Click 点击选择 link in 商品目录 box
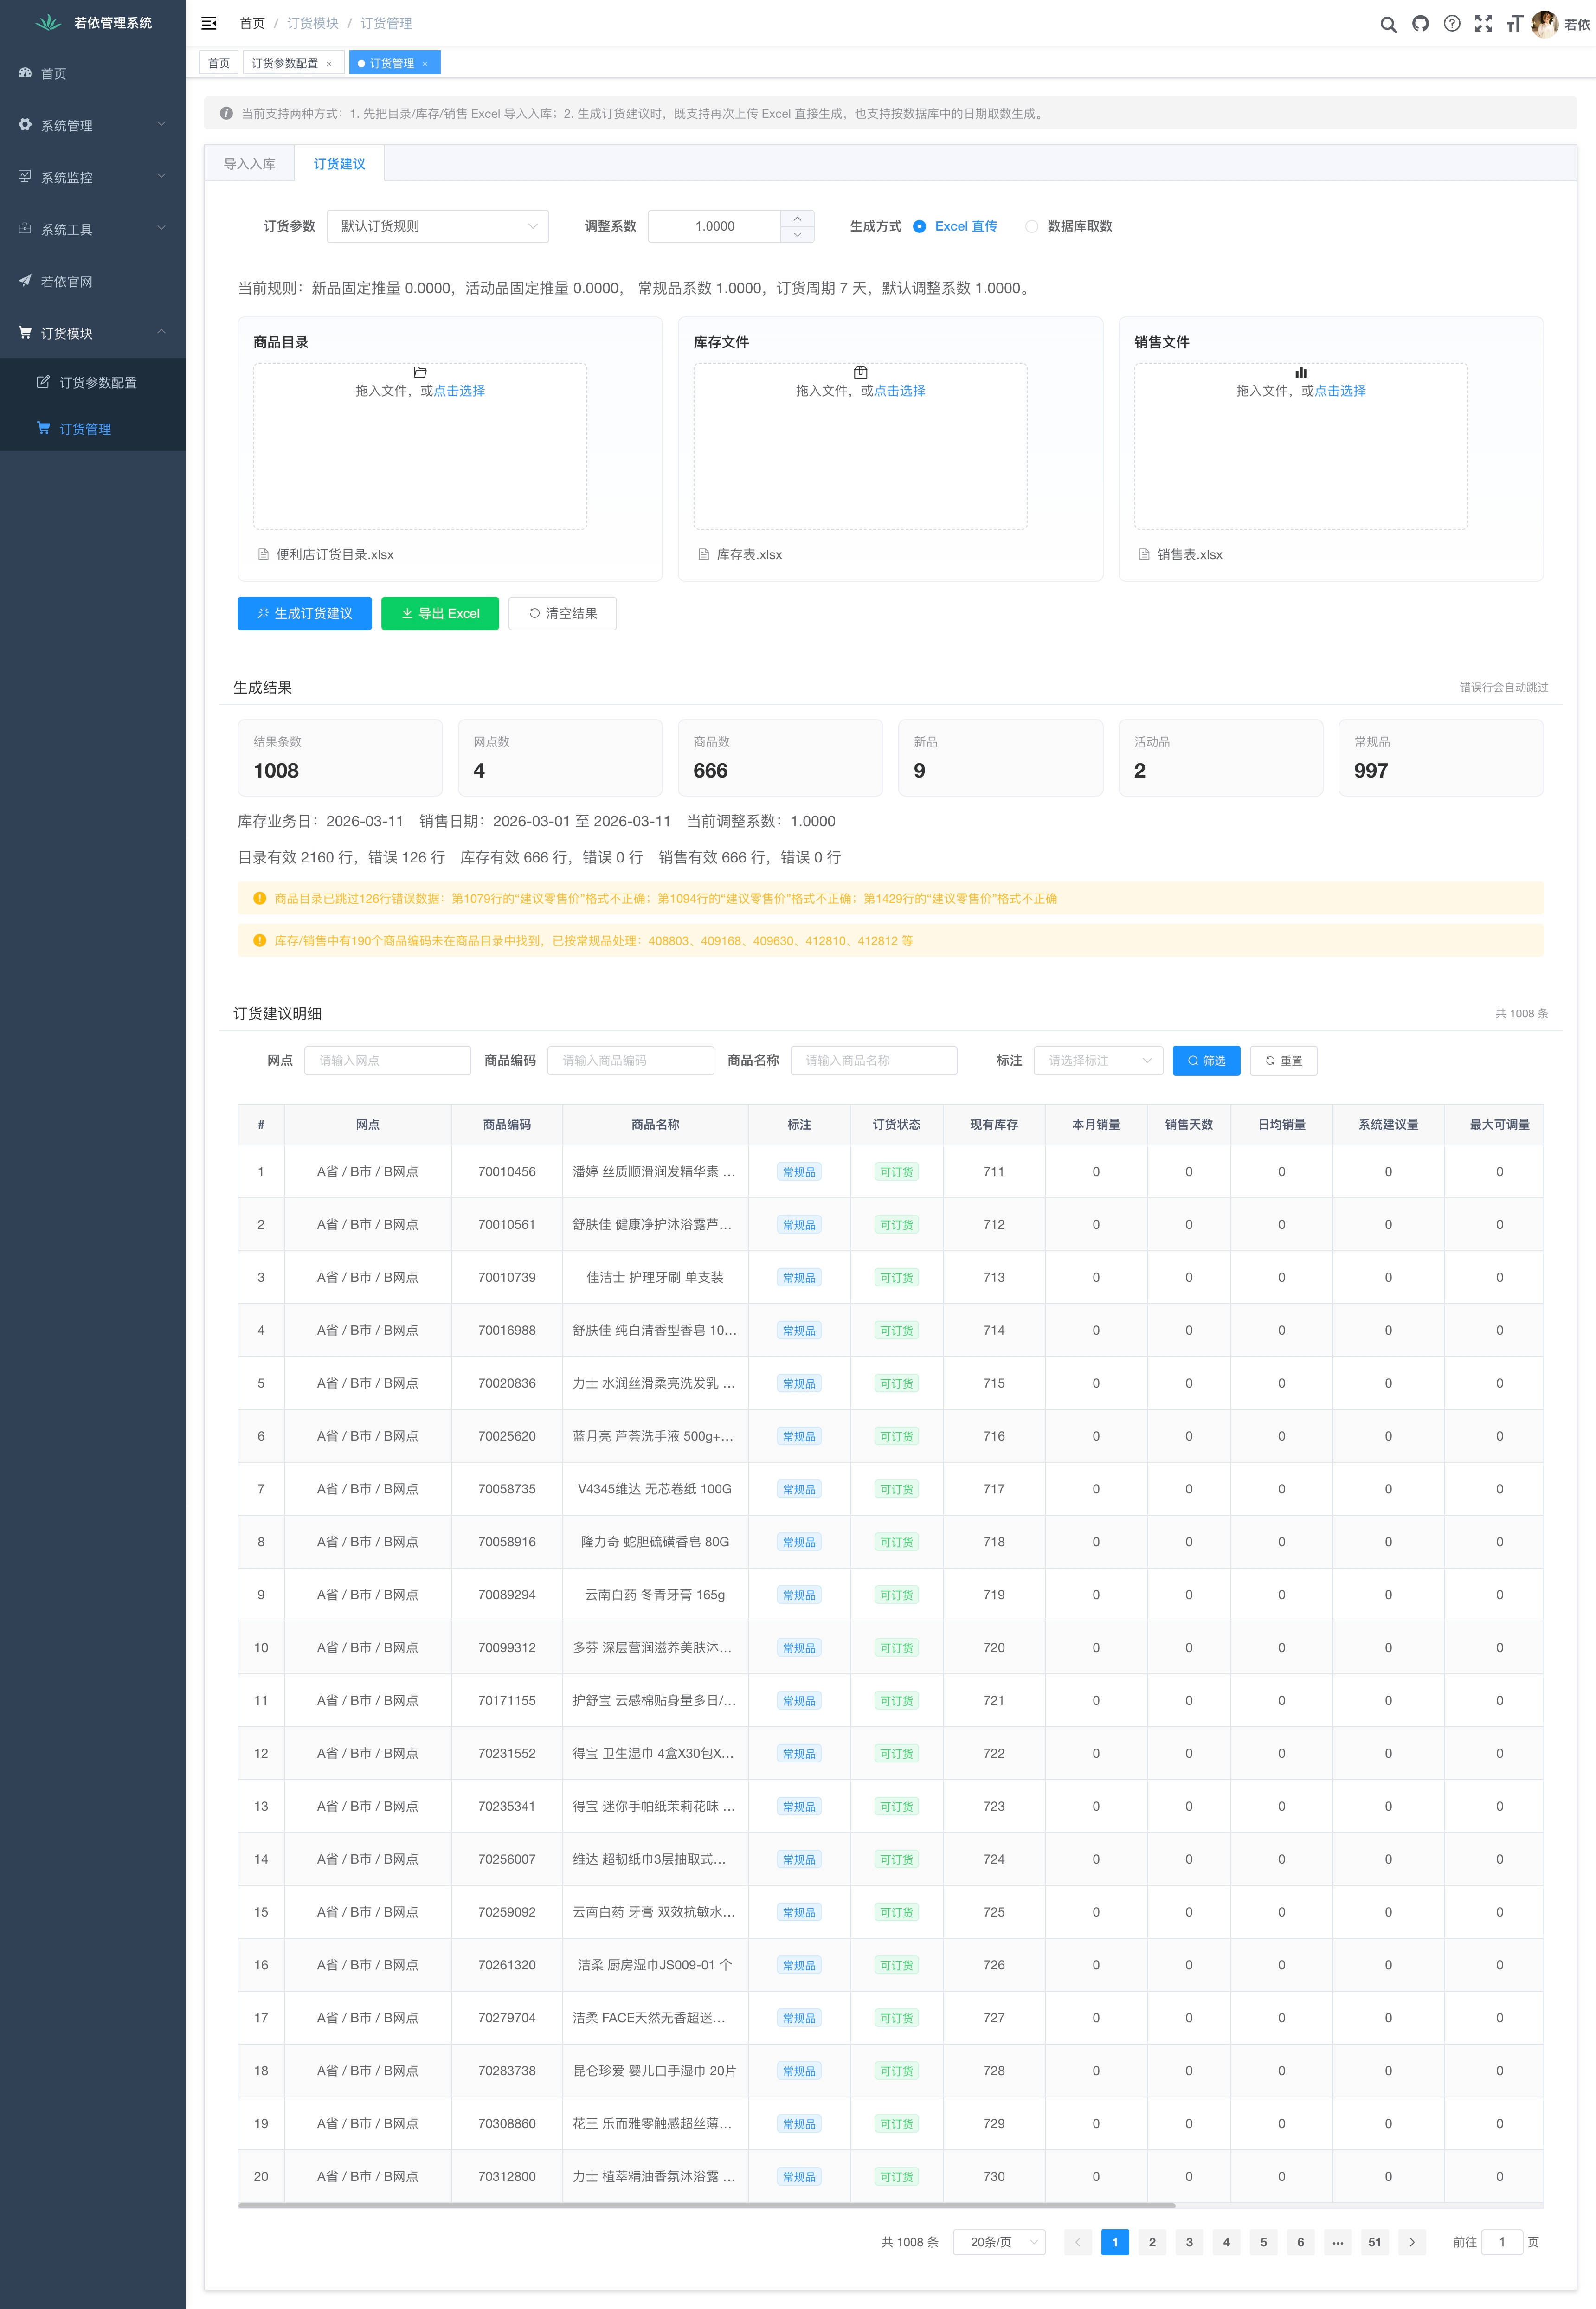Screen dimensions: 1596x2309 (x=459, y=391)
